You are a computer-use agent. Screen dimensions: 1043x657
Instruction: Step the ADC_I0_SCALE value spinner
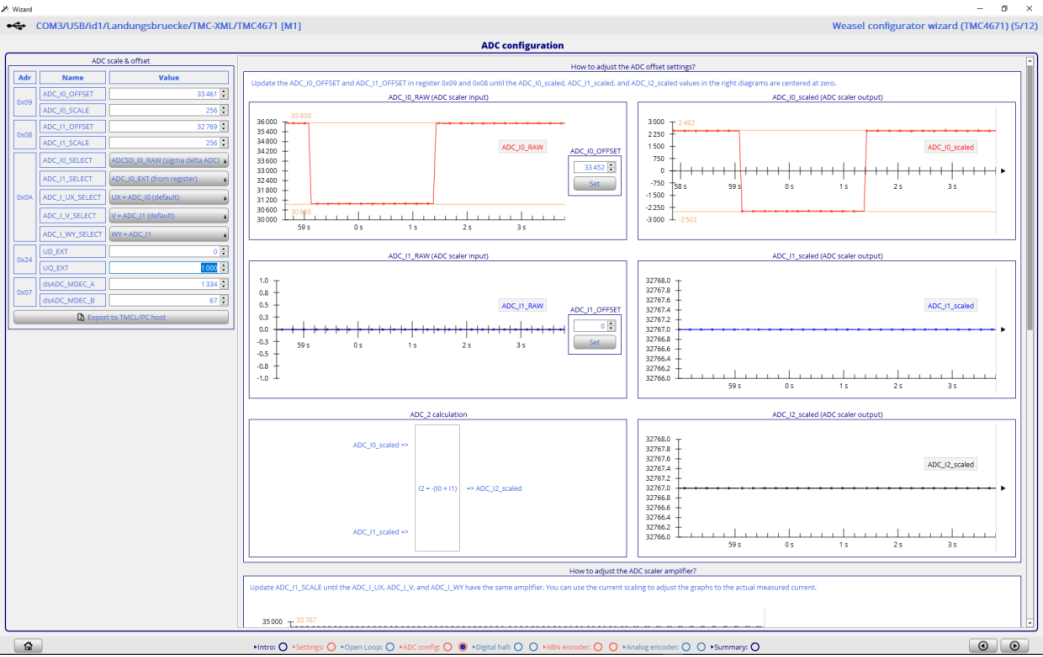click(224, 110)
